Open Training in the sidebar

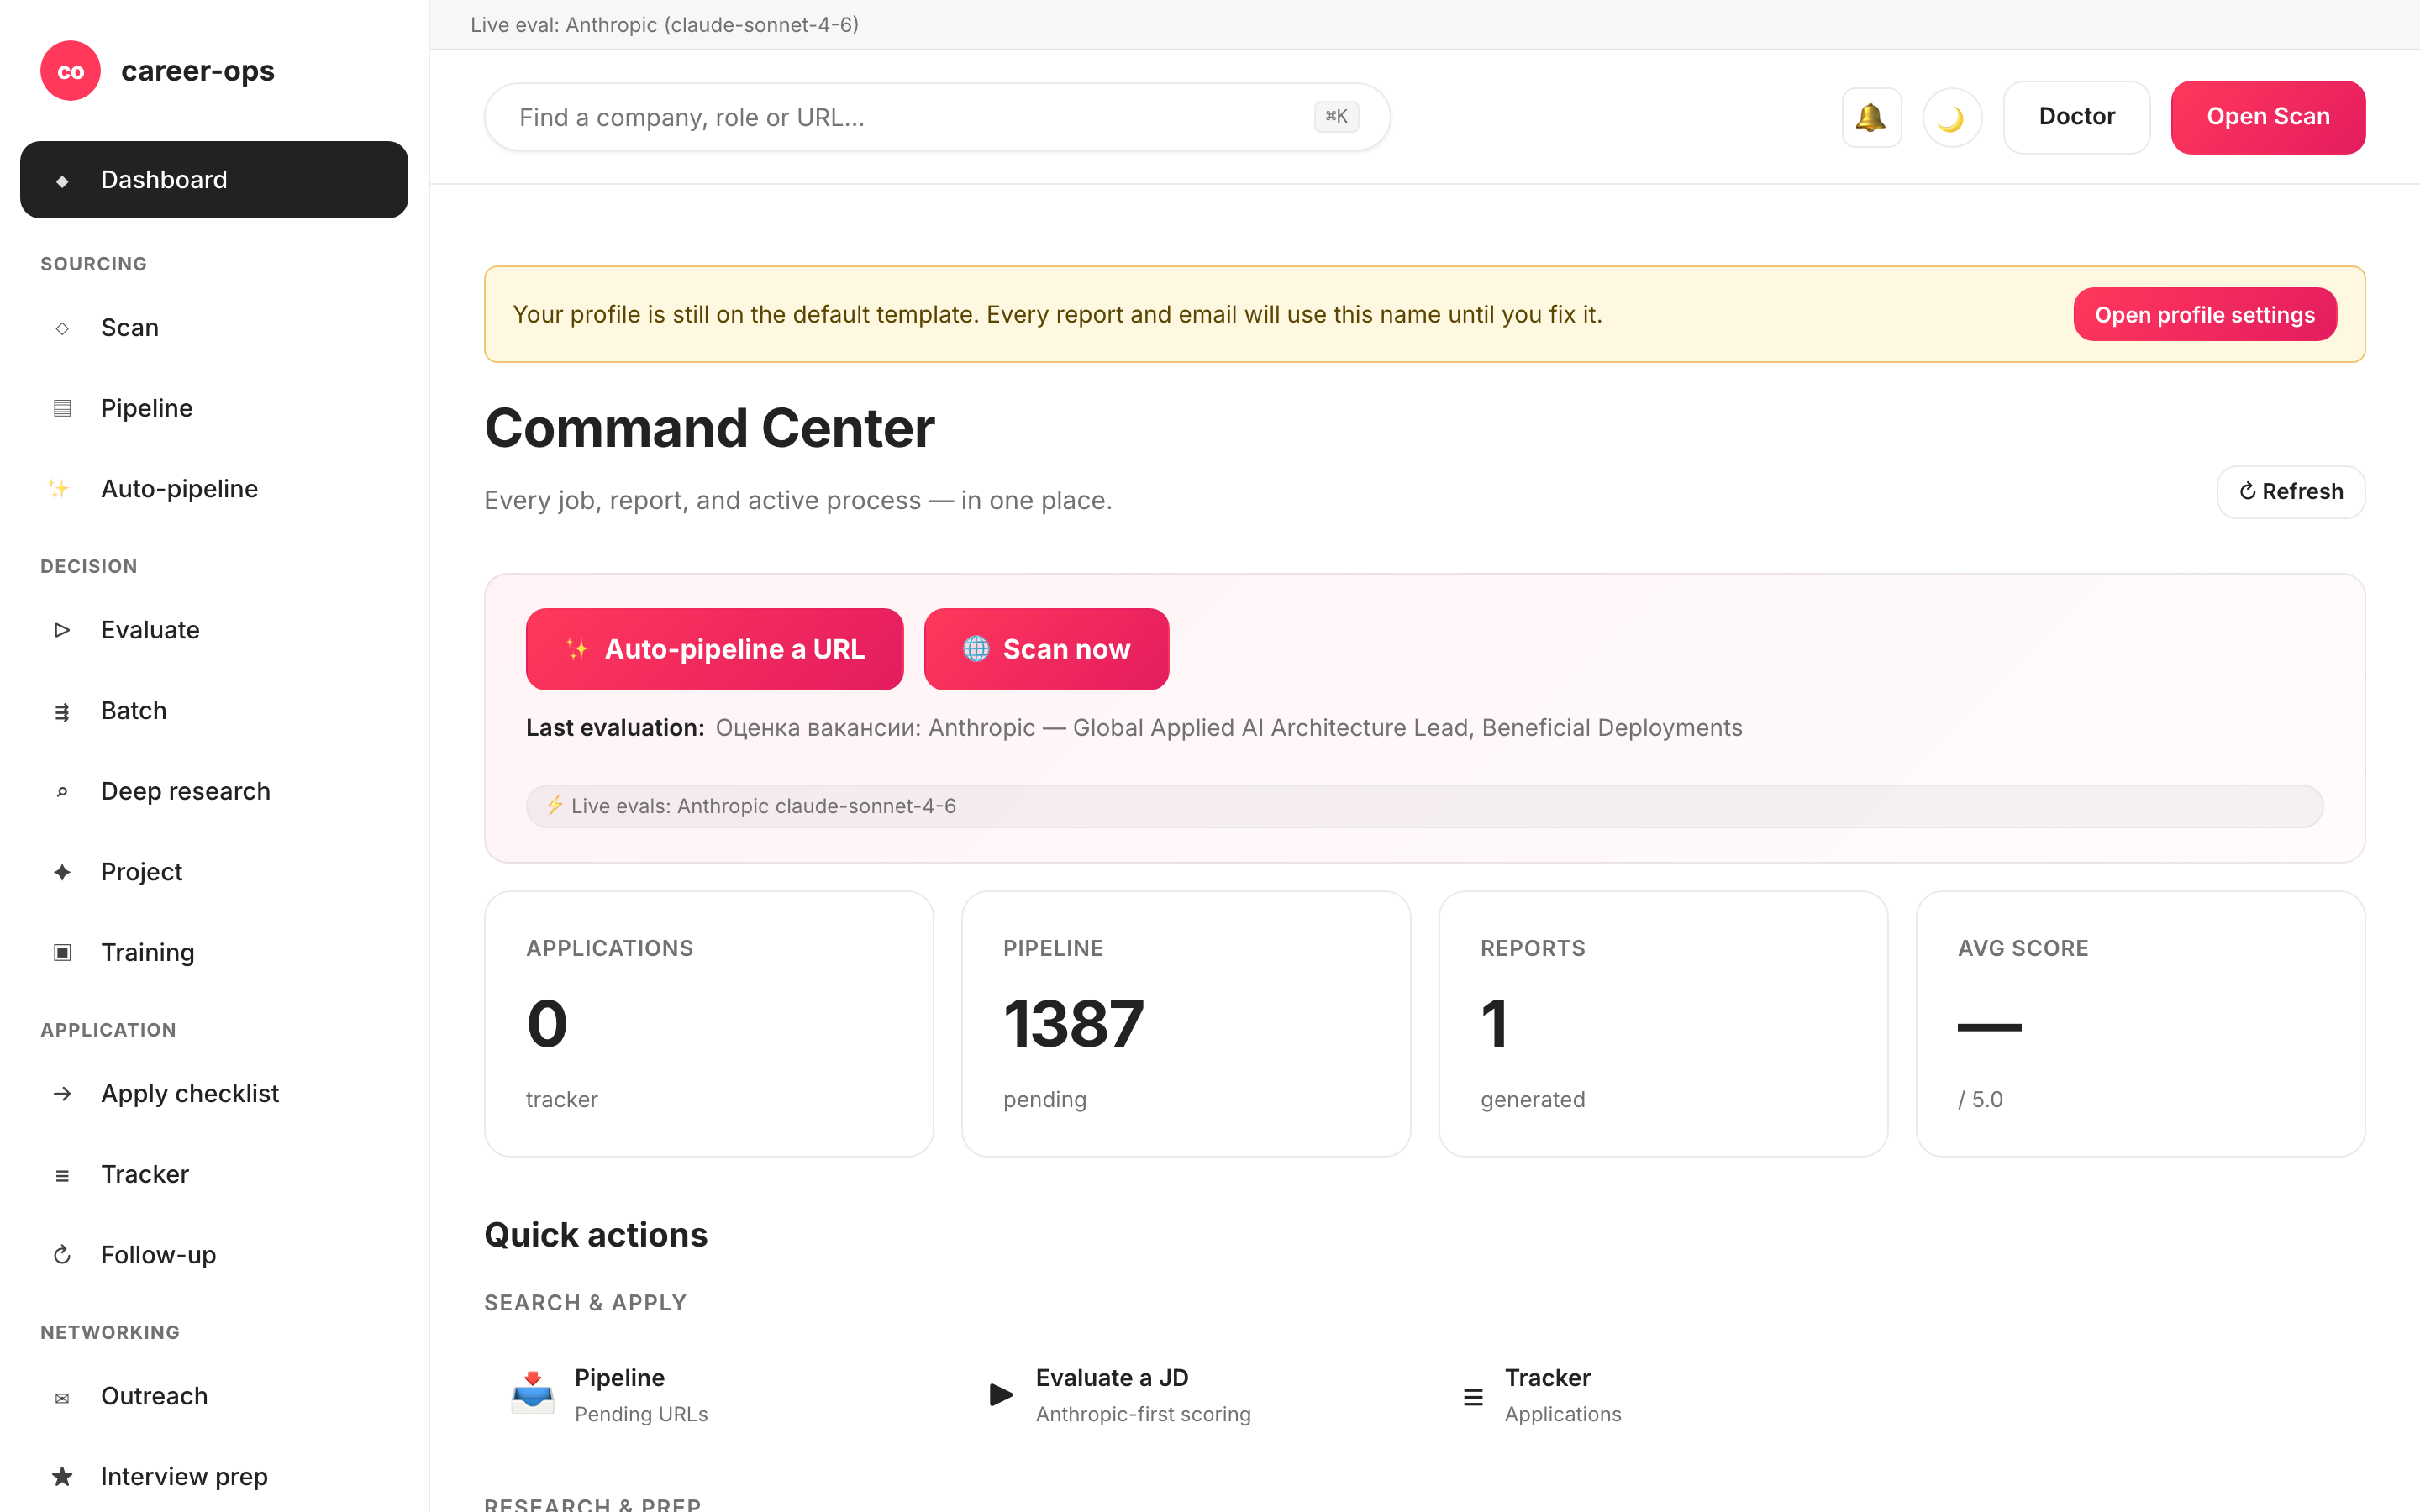pyautogui.click(x=214, y=953)
